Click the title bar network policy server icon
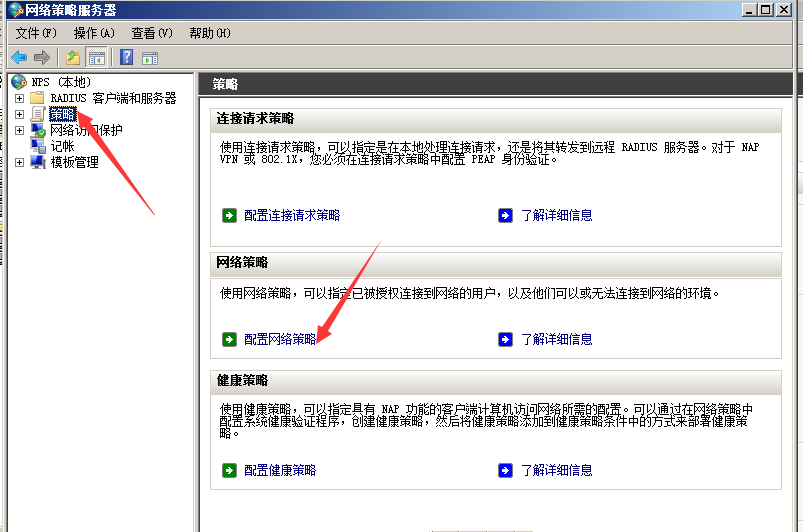The width and height of the screenshot is (803, 532). (x=15, y=10)
